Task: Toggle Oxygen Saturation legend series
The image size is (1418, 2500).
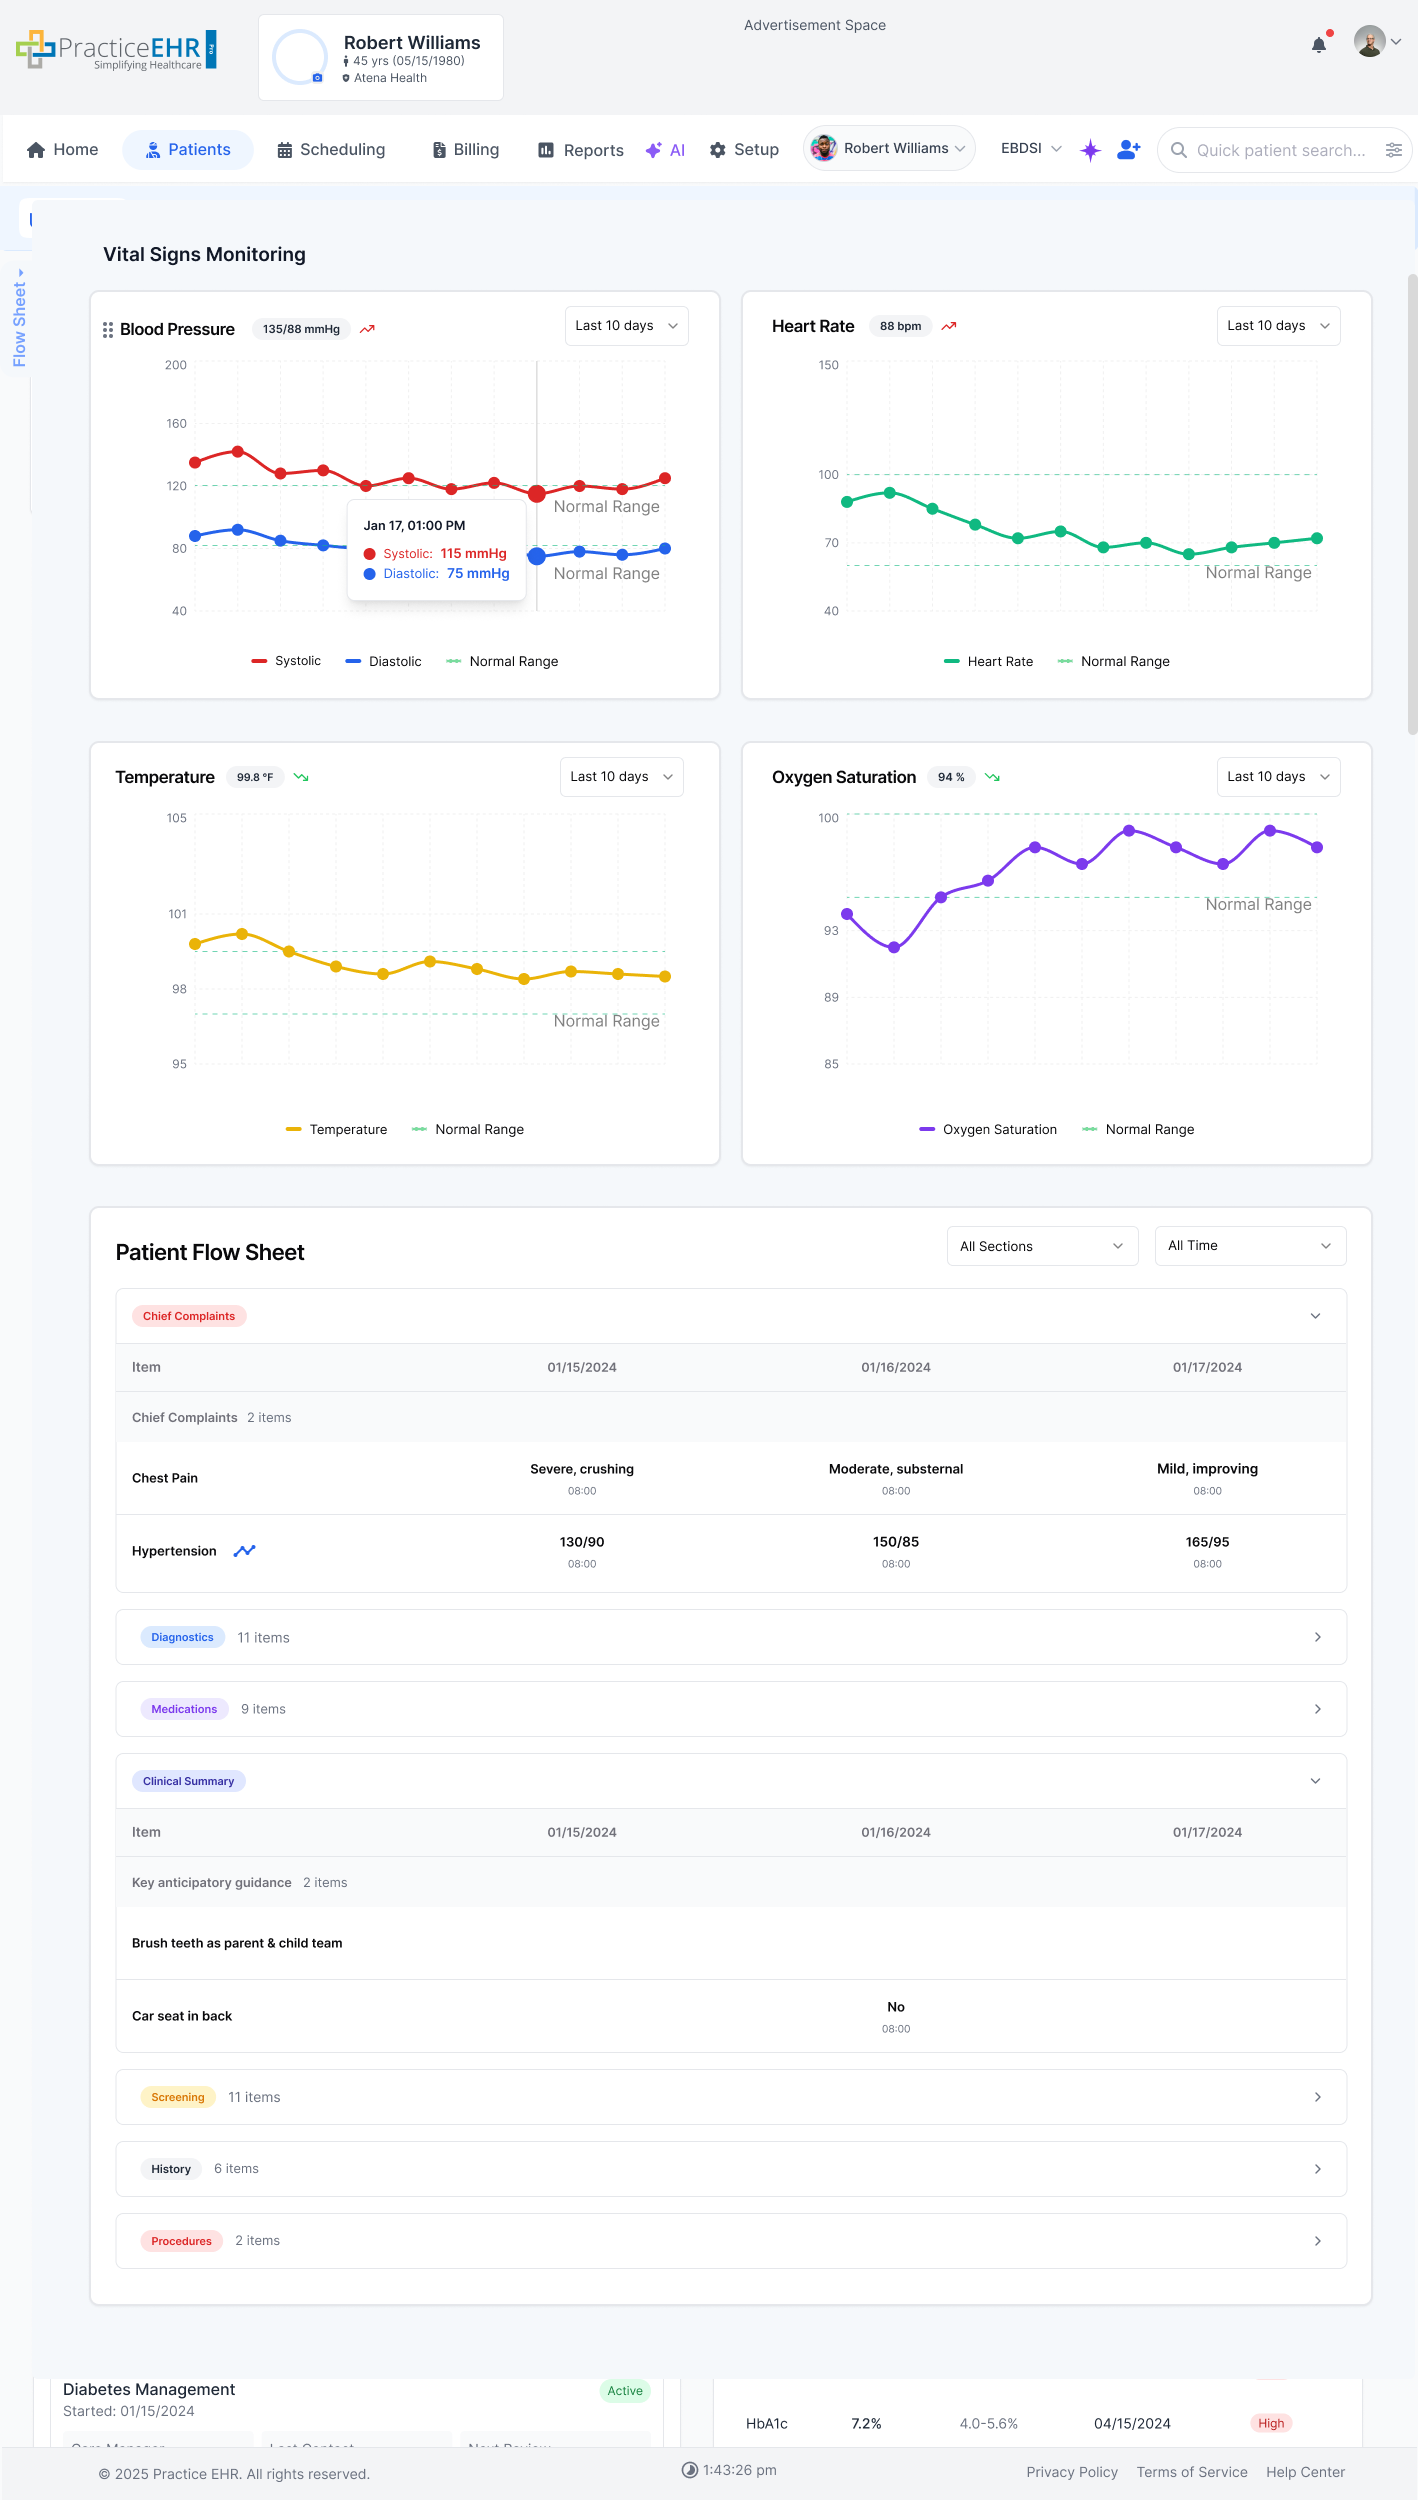Action: click(x=988, y=1129)
